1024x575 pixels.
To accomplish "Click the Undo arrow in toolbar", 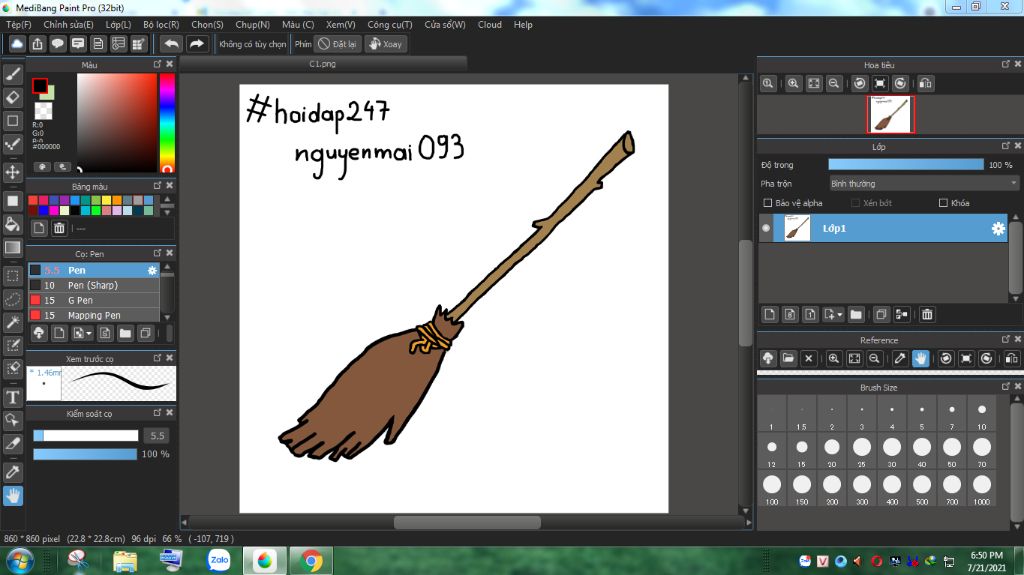I will tap(172, 44).
